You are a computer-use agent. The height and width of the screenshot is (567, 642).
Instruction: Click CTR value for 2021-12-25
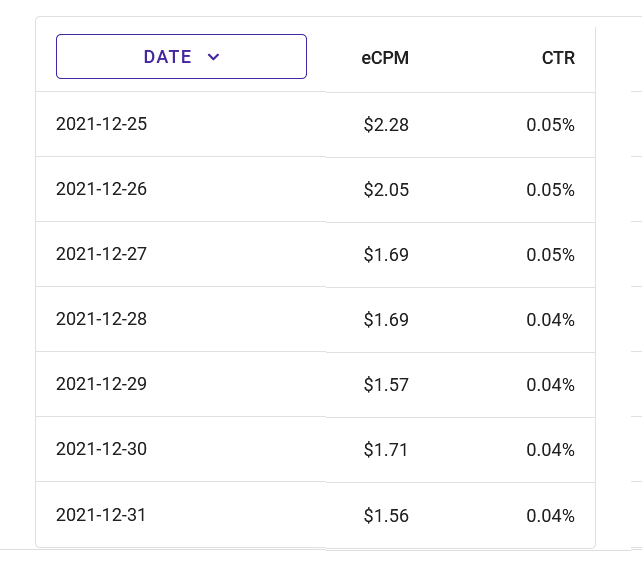click(550, 125)
